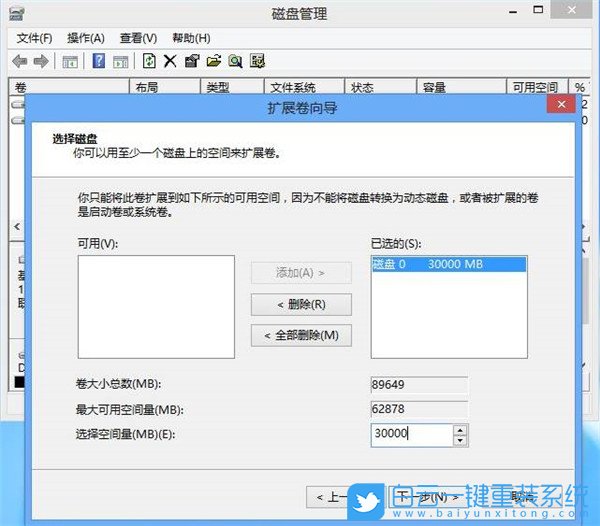Click the left scroll arrow of volume list

coord(17,226)
